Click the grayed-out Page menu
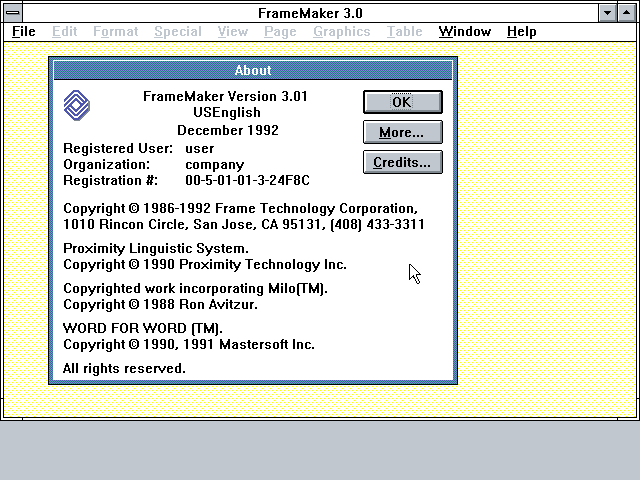Viewport: 640px width, 480px height. point(280,31)
